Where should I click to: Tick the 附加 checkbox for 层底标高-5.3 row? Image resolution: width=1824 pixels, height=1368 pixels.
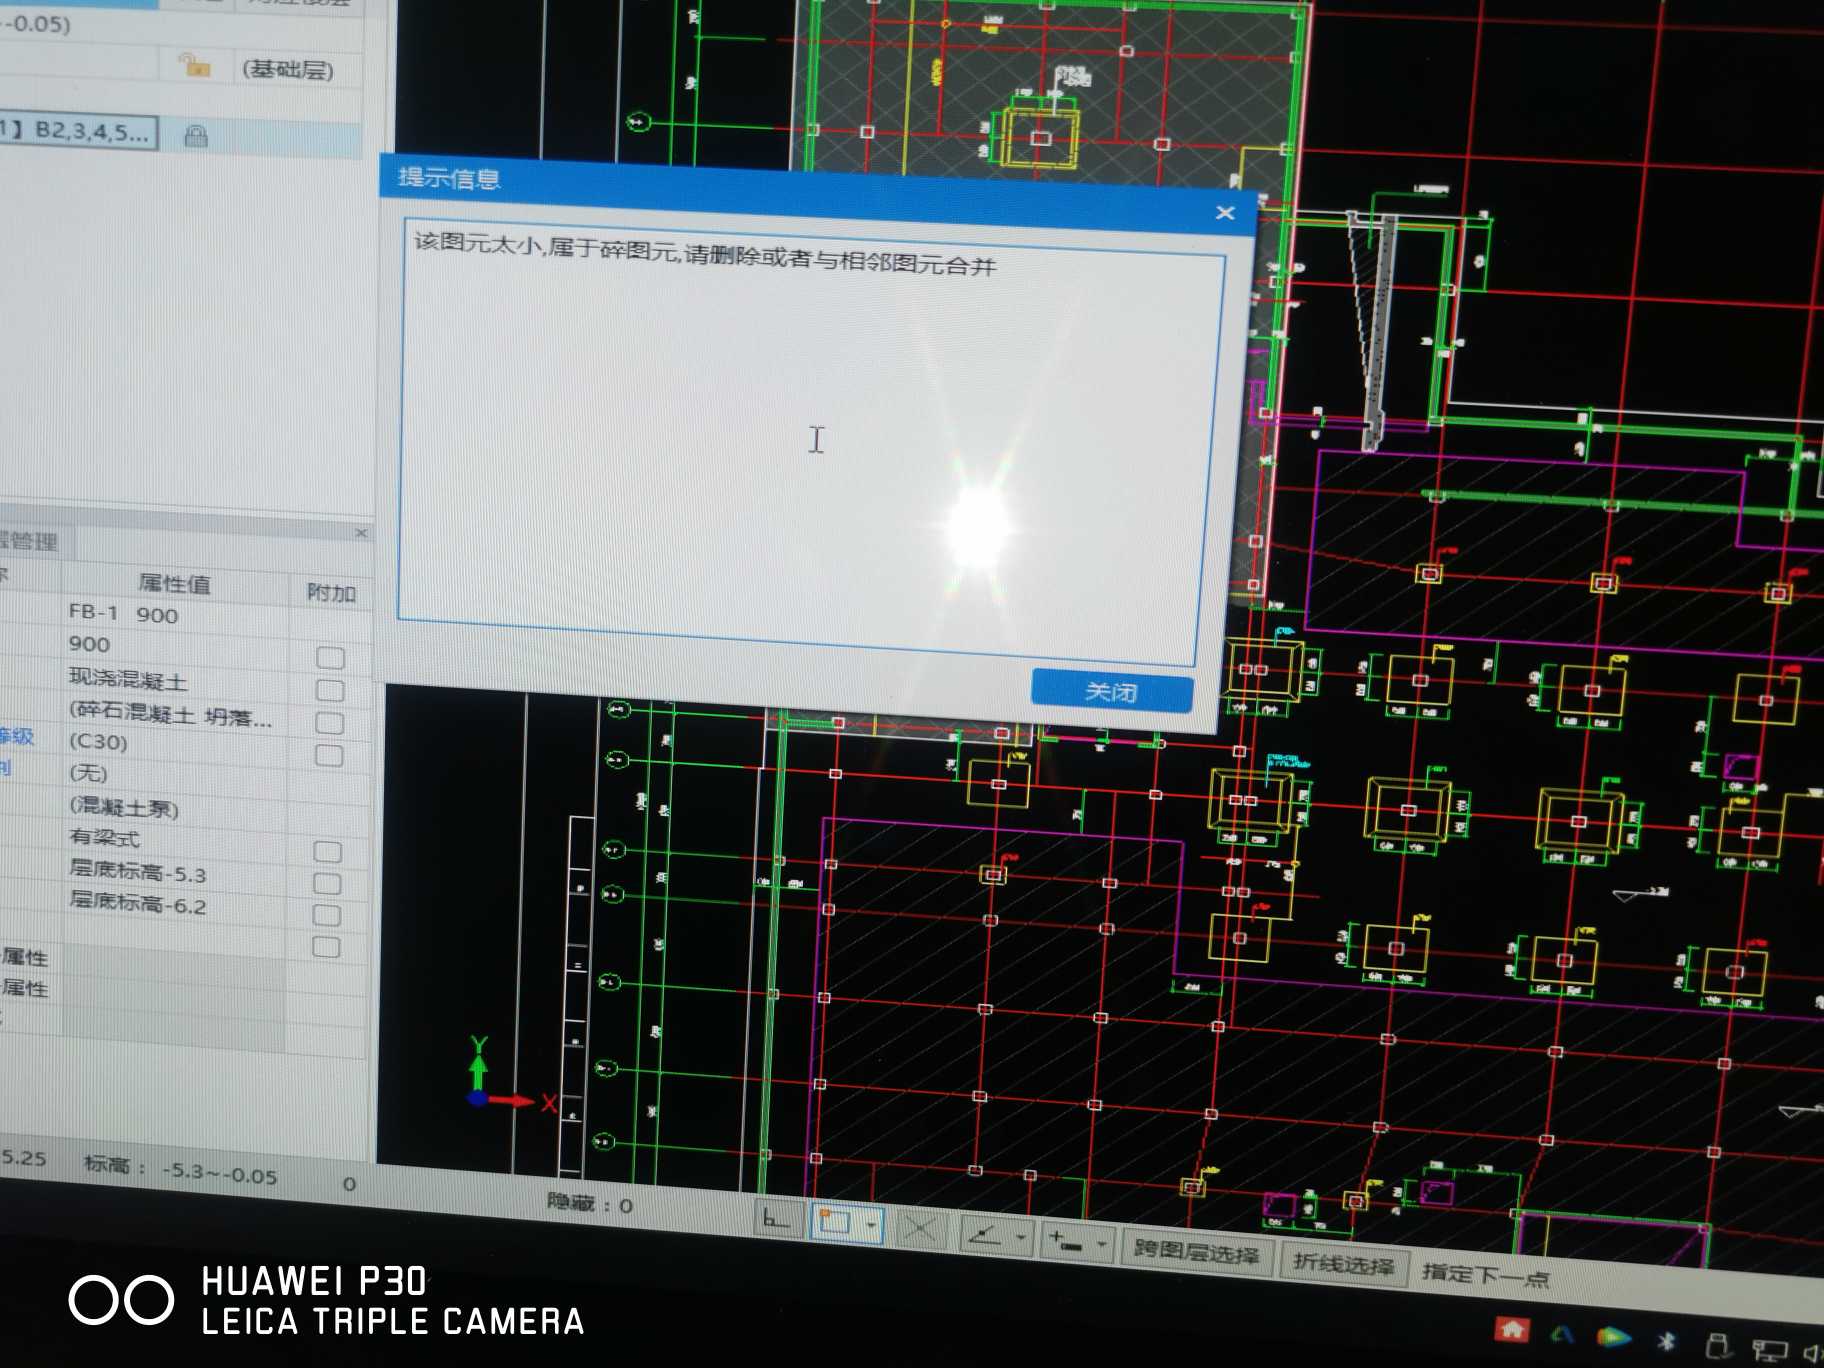point(327,883)
